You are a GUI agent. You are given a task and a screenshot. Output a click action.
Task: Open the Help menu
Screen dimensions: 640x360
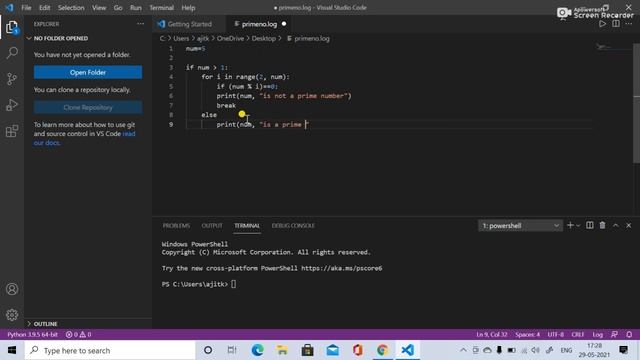click(188, 7)
